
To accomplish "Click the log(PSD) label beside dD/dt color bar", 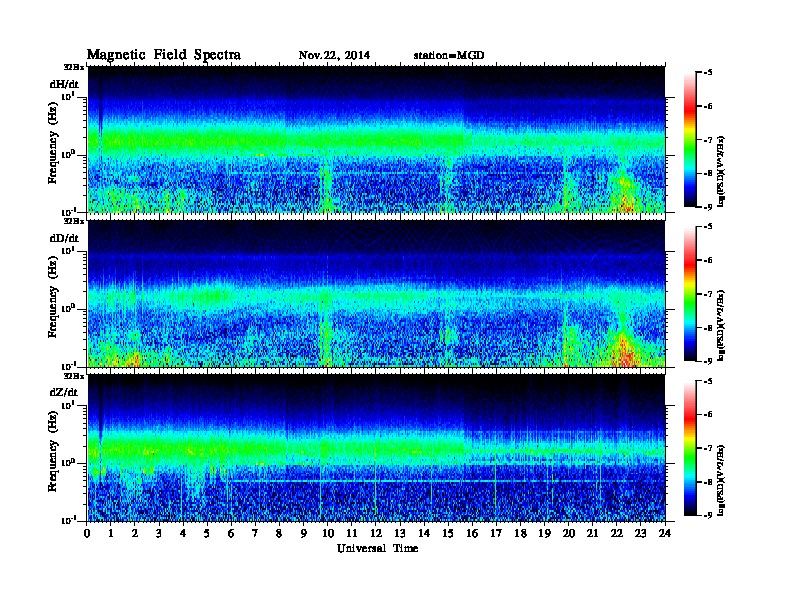I will coord(721,325).
